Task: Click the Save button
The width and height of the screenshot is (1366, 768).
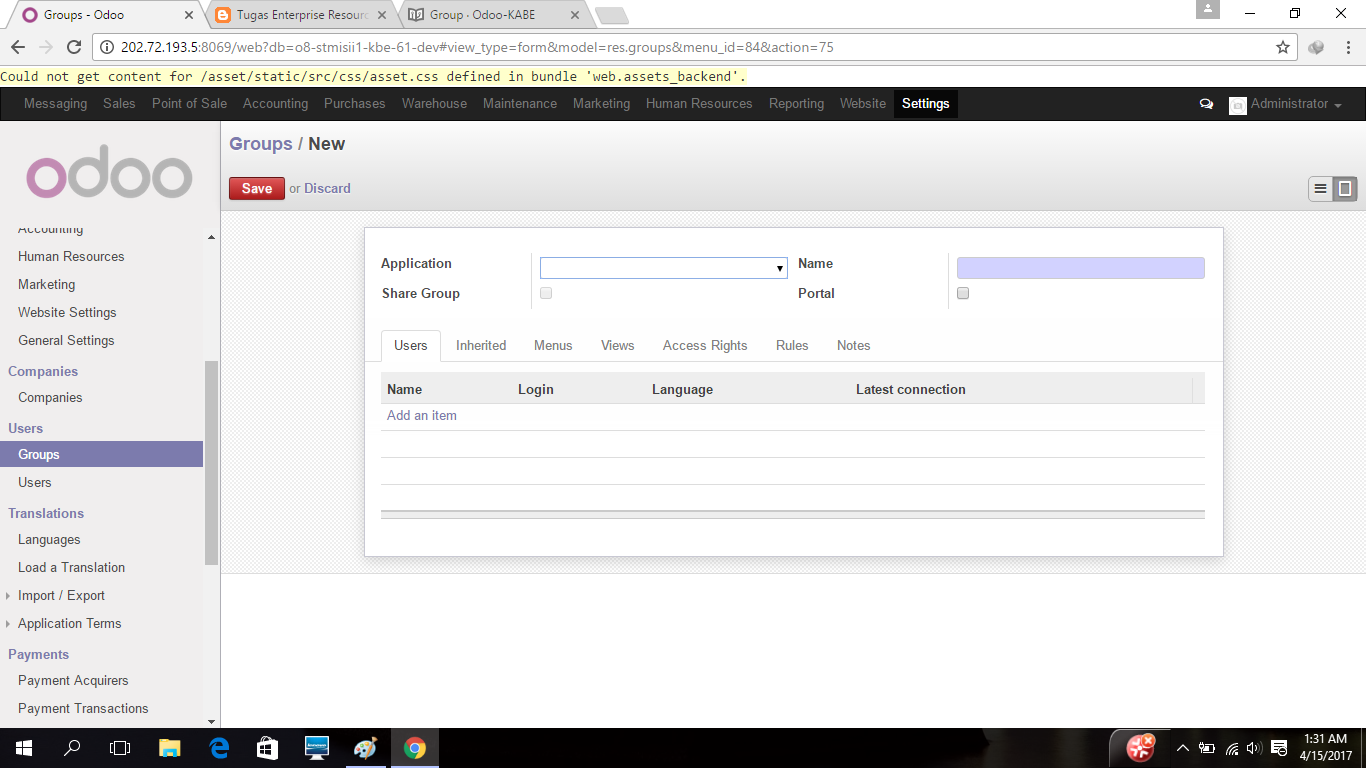Action: 256,188
